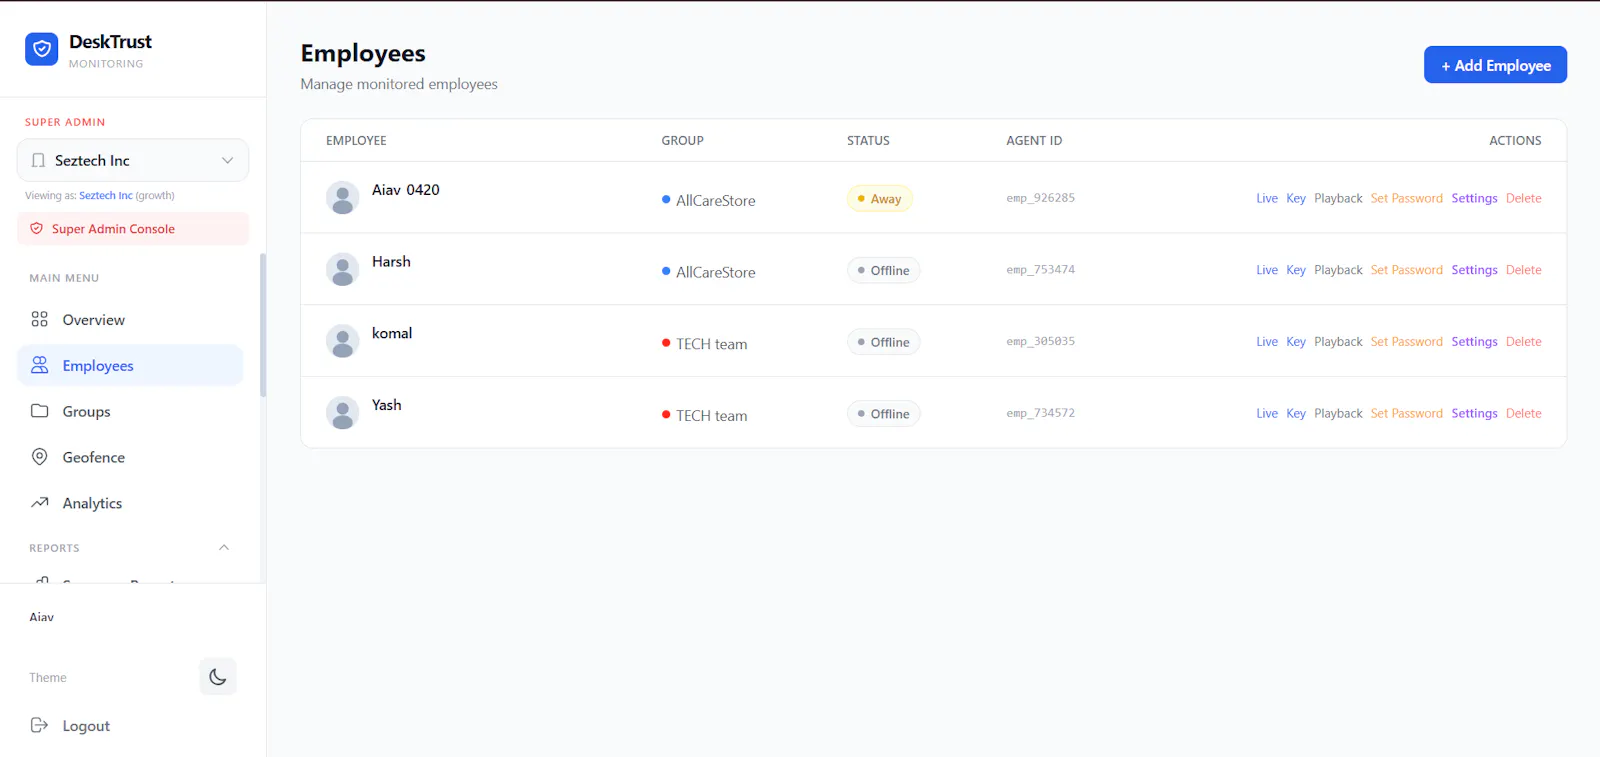Click the building icon beside Seztech Inc

pyautogui.click(x=39, y=160)
